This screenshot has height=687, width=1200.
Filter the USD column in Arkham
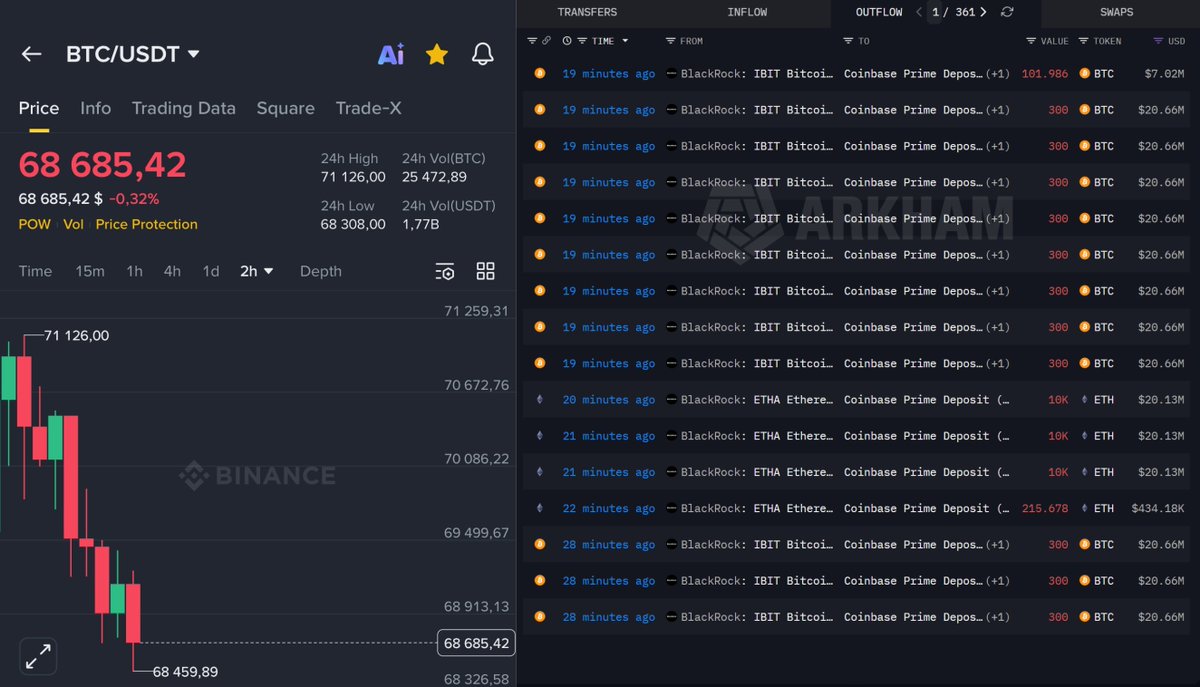click(1158, 41)
